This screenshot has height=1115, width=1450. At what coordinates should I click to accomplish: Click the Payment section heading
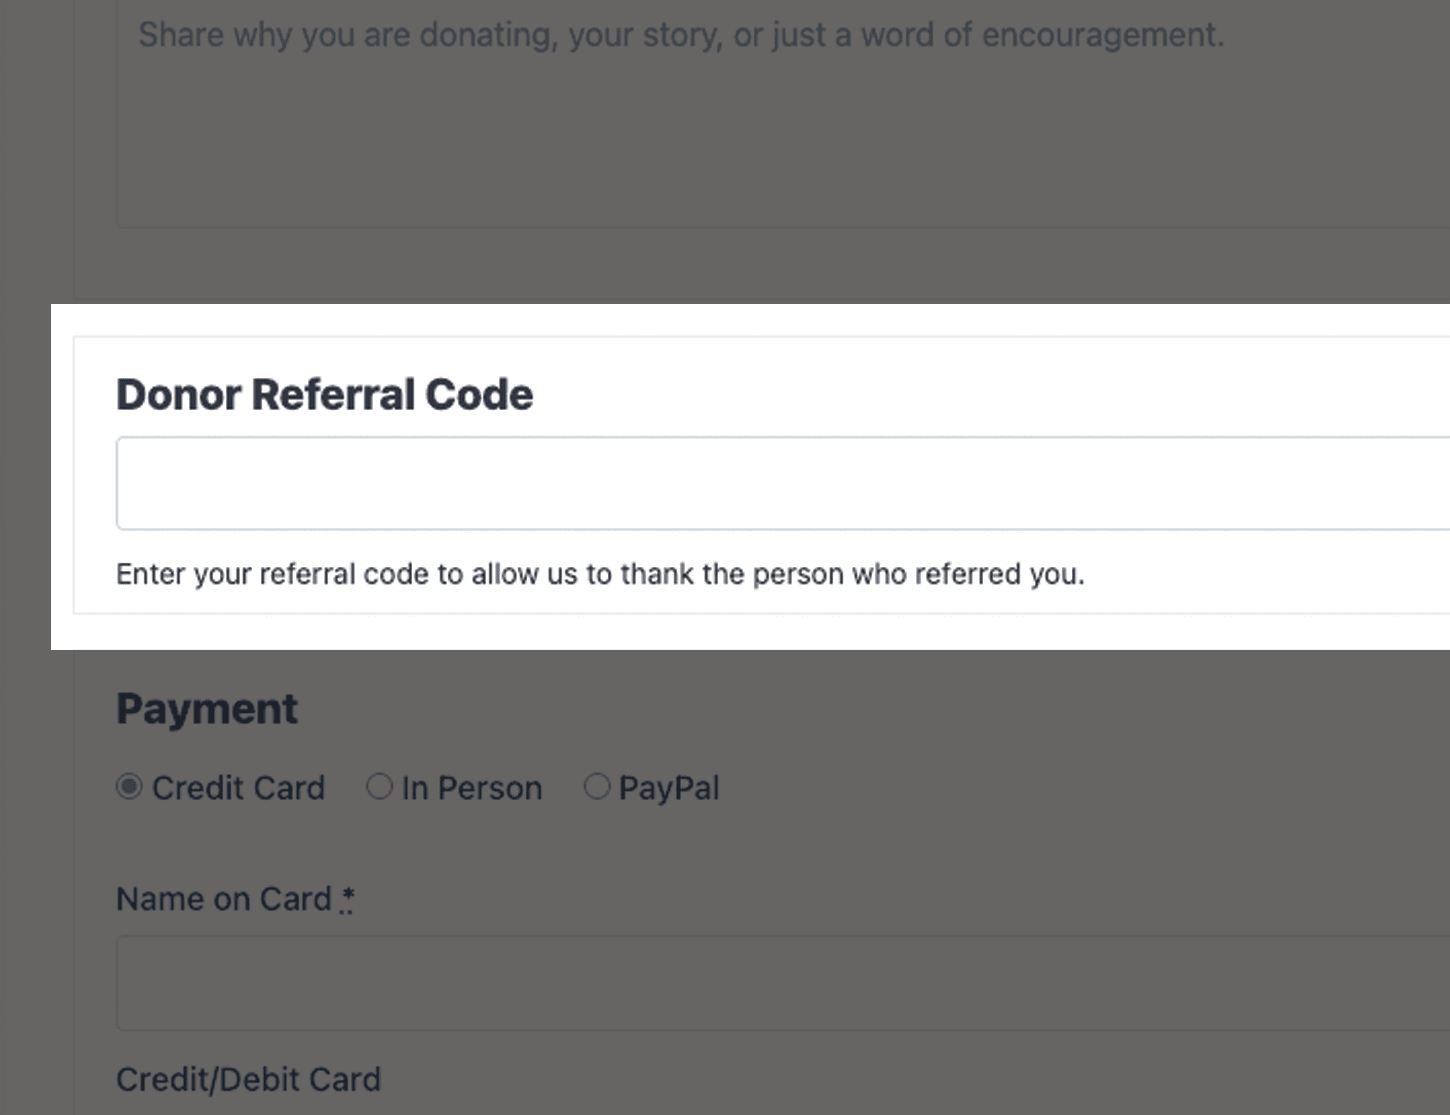pyautogui.click(x=207, y=709)
